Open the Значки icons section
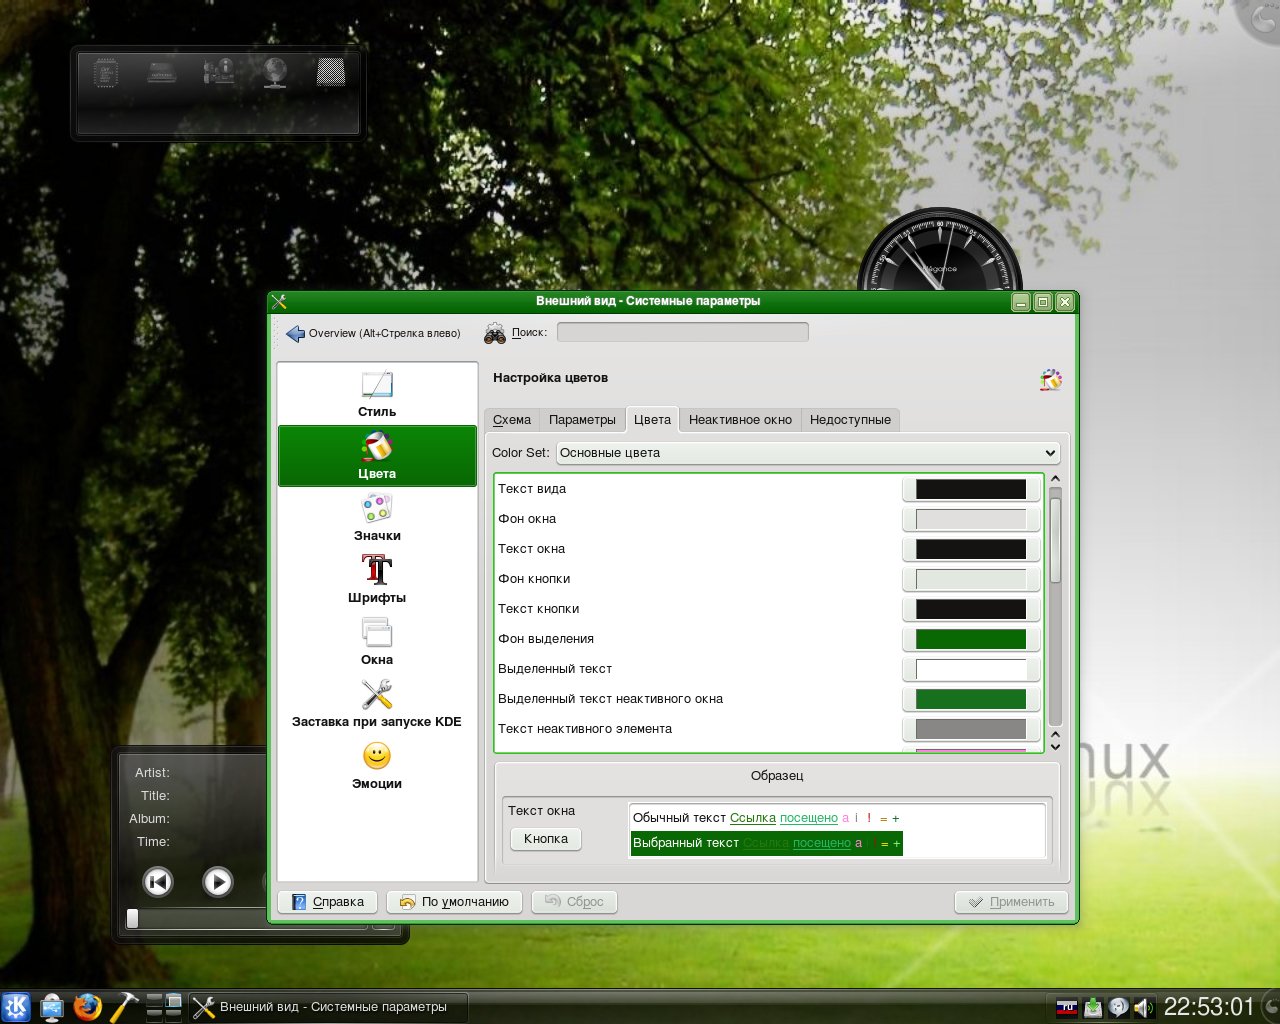 point(377,518)
